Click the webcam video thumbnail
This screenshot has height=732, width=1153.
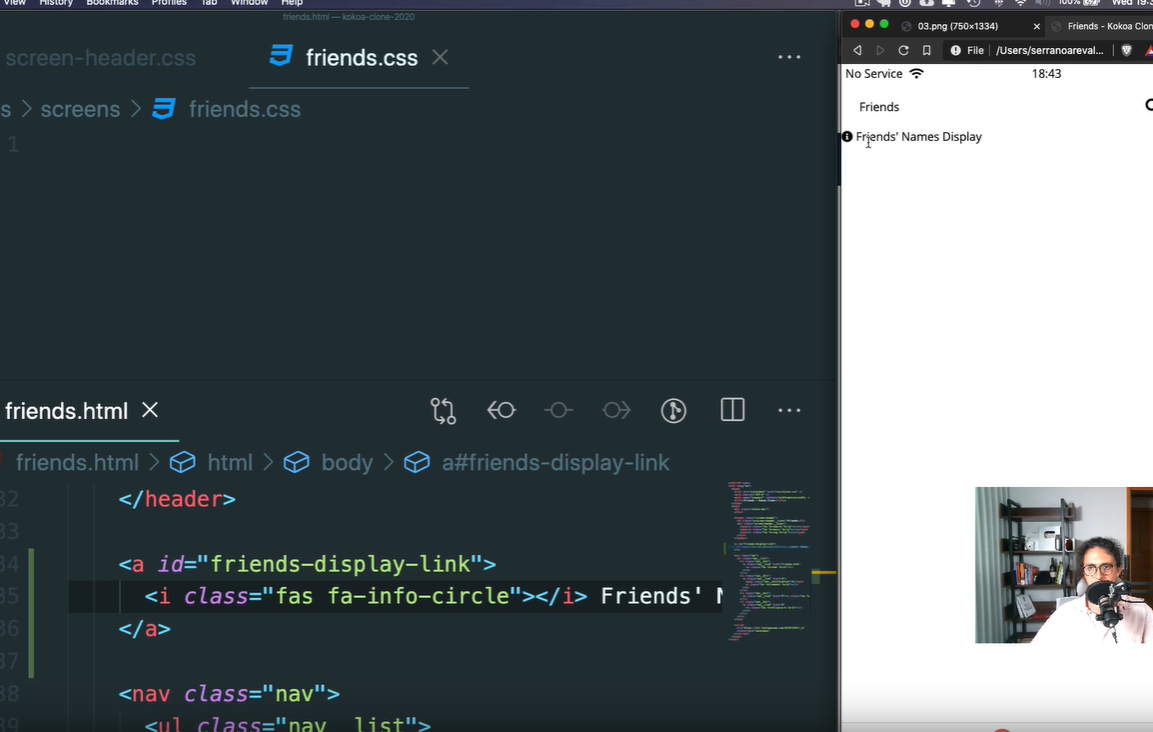coord(1063,564)
